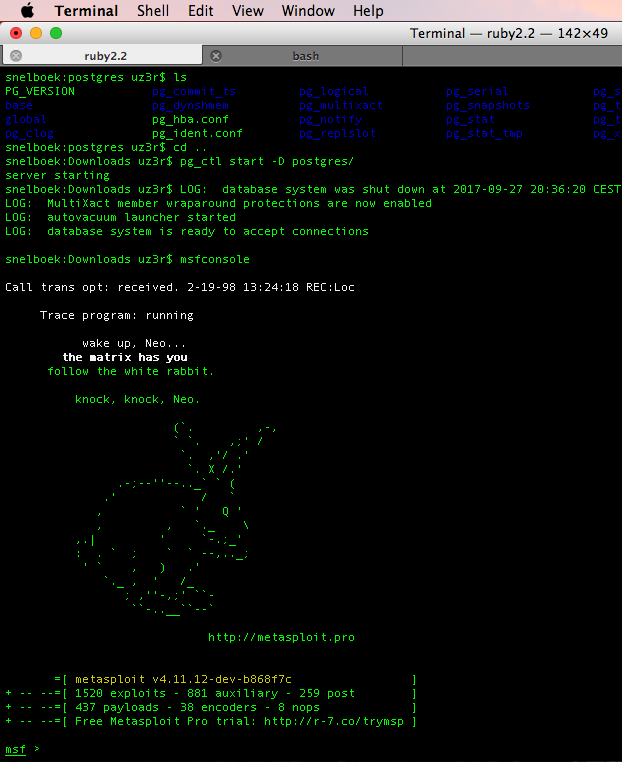
Task: Click the 'global' directory name
Action: point(26,120)
